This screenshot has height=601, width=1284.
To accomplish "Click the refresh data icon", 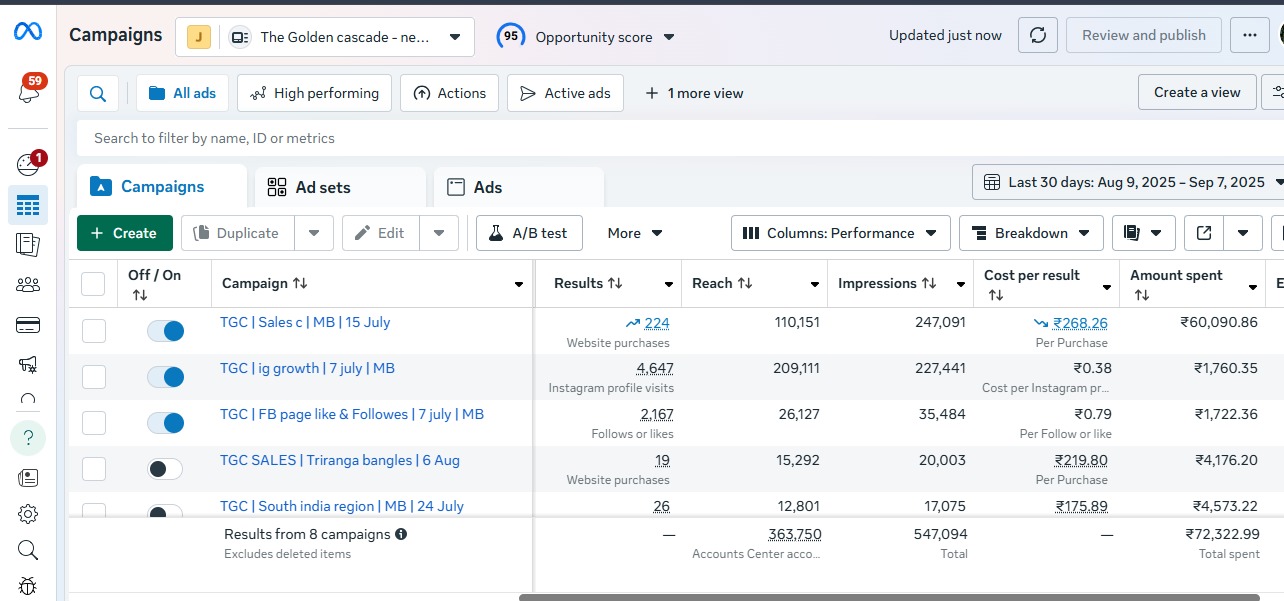I will click(x=1038, y=35).
